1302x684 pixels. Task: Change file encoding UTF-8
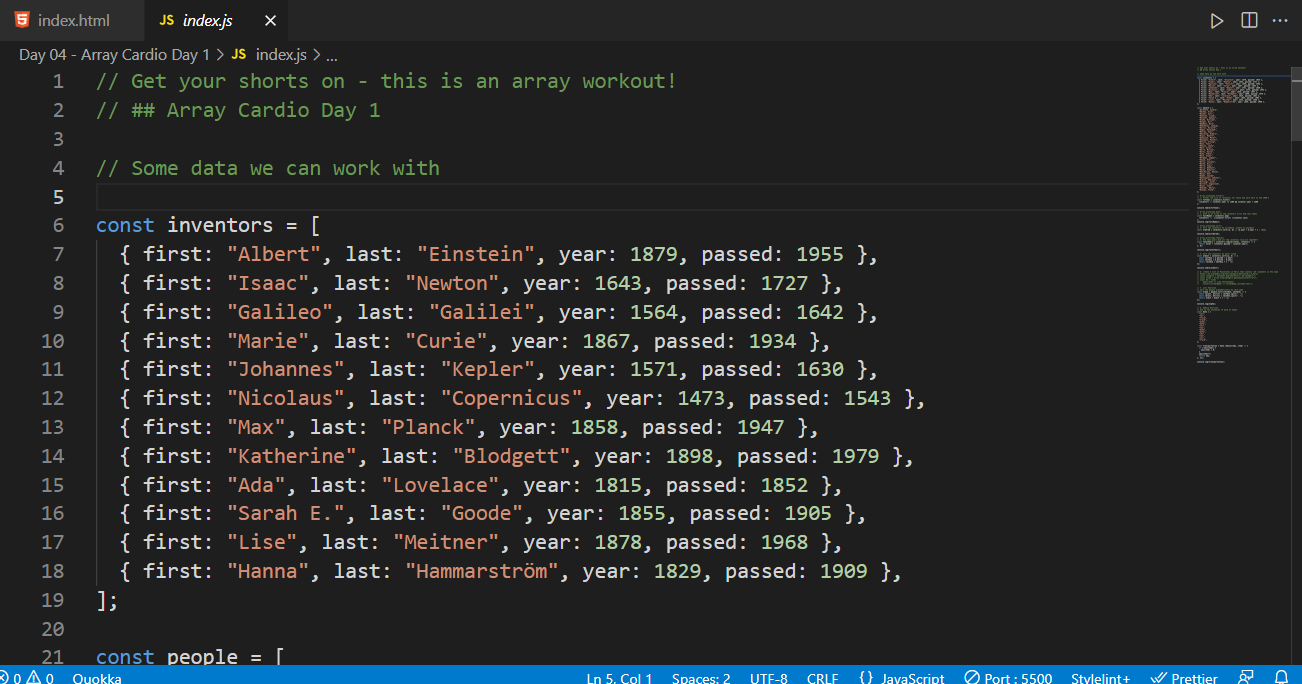(769, 677)
